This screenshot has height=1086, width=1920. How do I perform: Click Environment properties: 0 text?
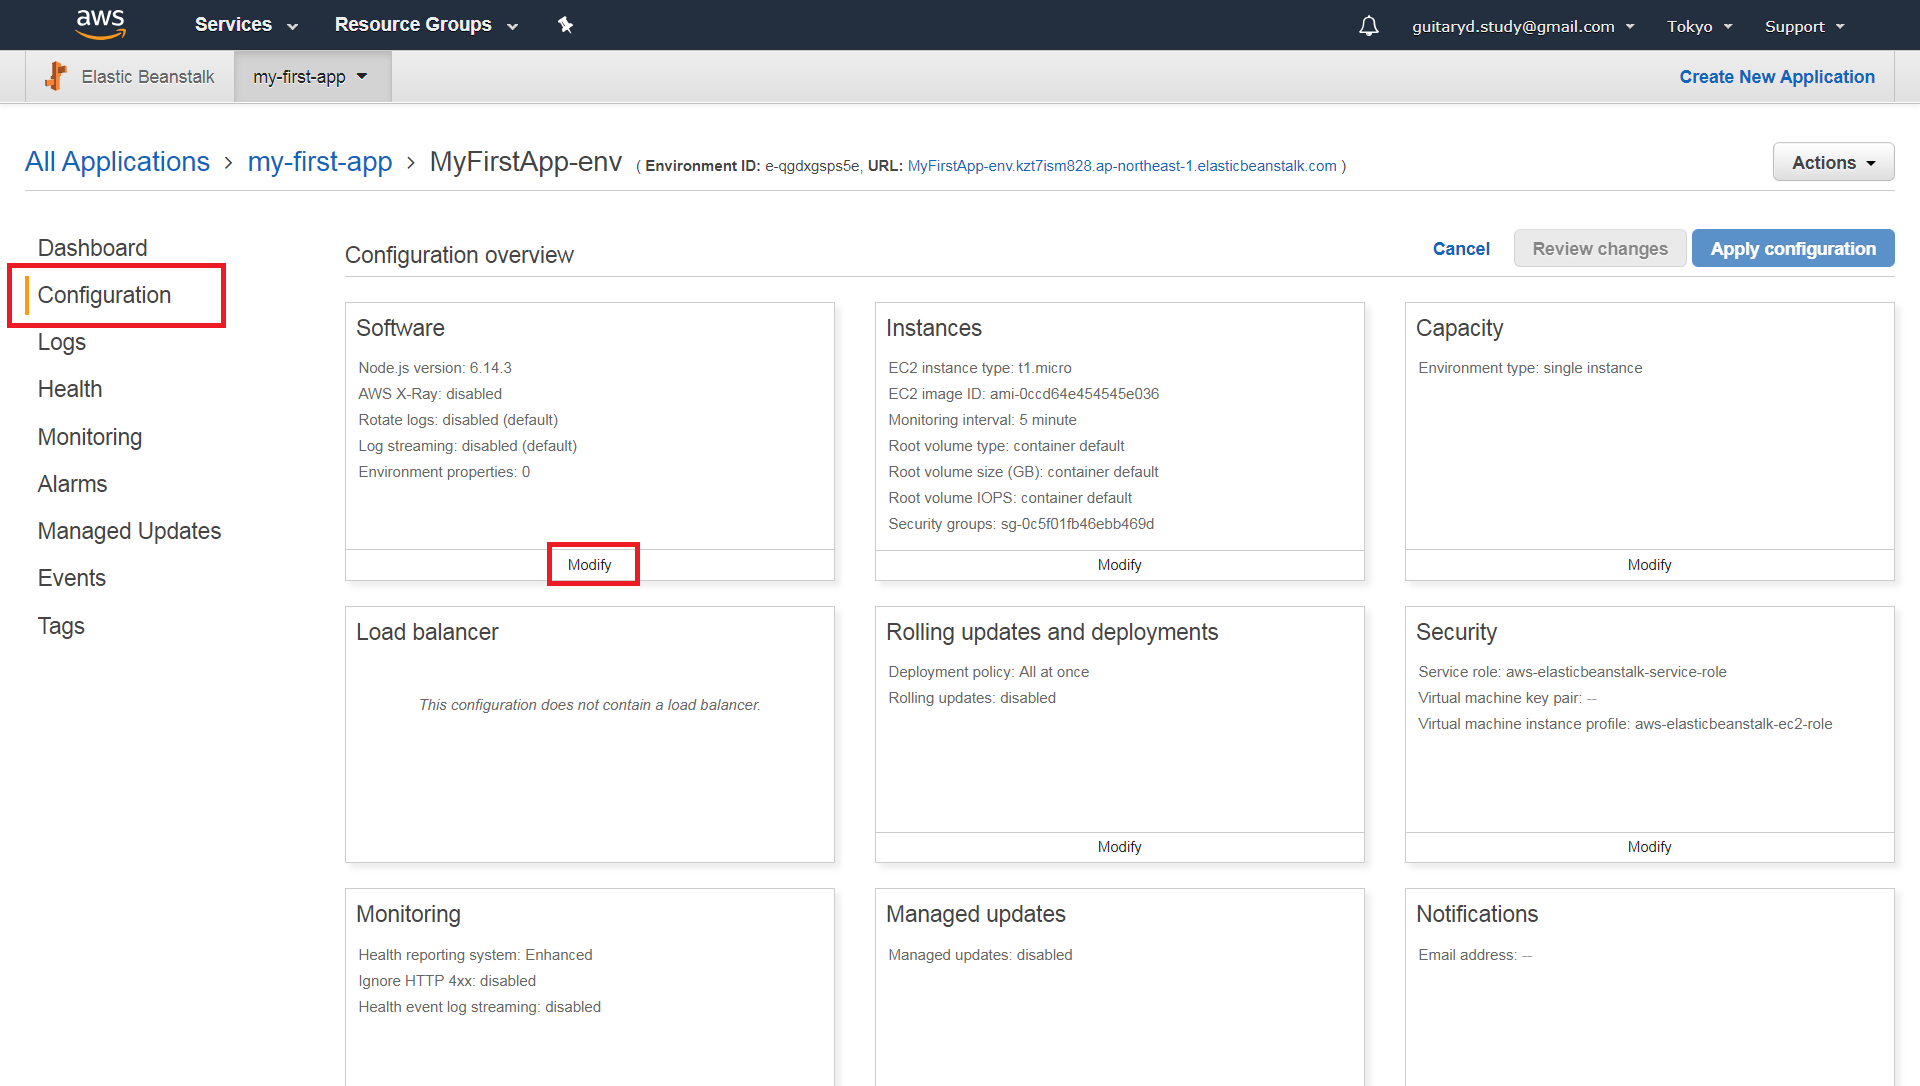[x=444, y=472]
